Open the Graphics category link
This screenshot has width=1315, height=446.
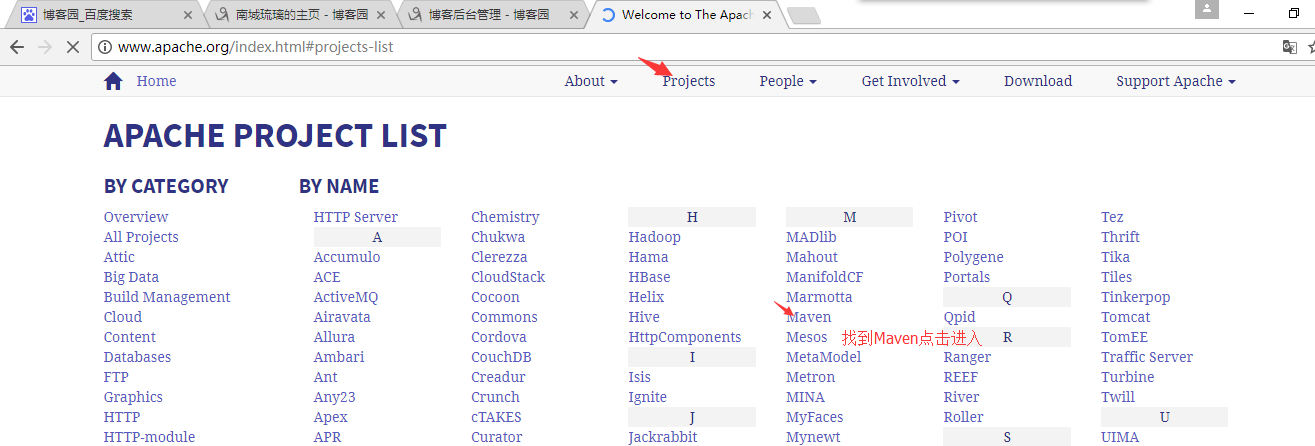133,397
